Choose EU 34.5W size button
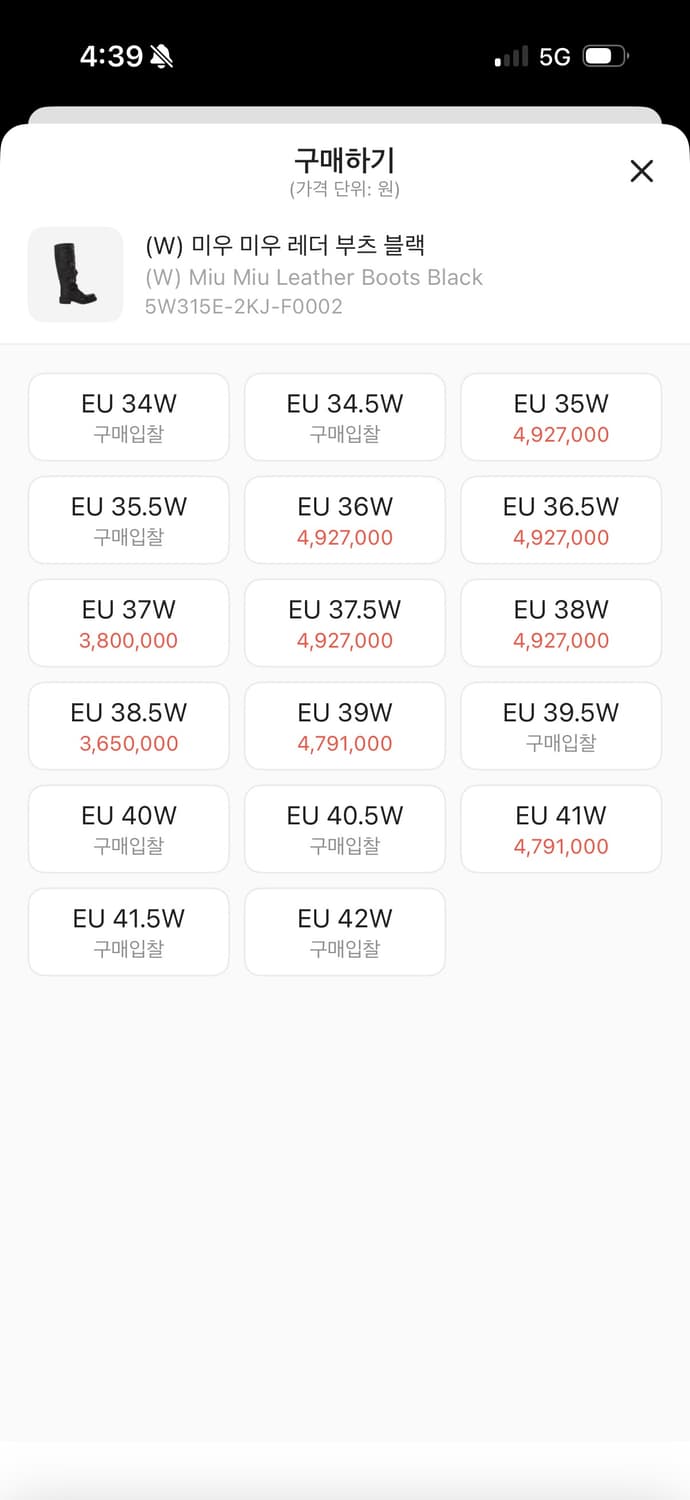Screen dimensions: 690x1500 (345, 417)
